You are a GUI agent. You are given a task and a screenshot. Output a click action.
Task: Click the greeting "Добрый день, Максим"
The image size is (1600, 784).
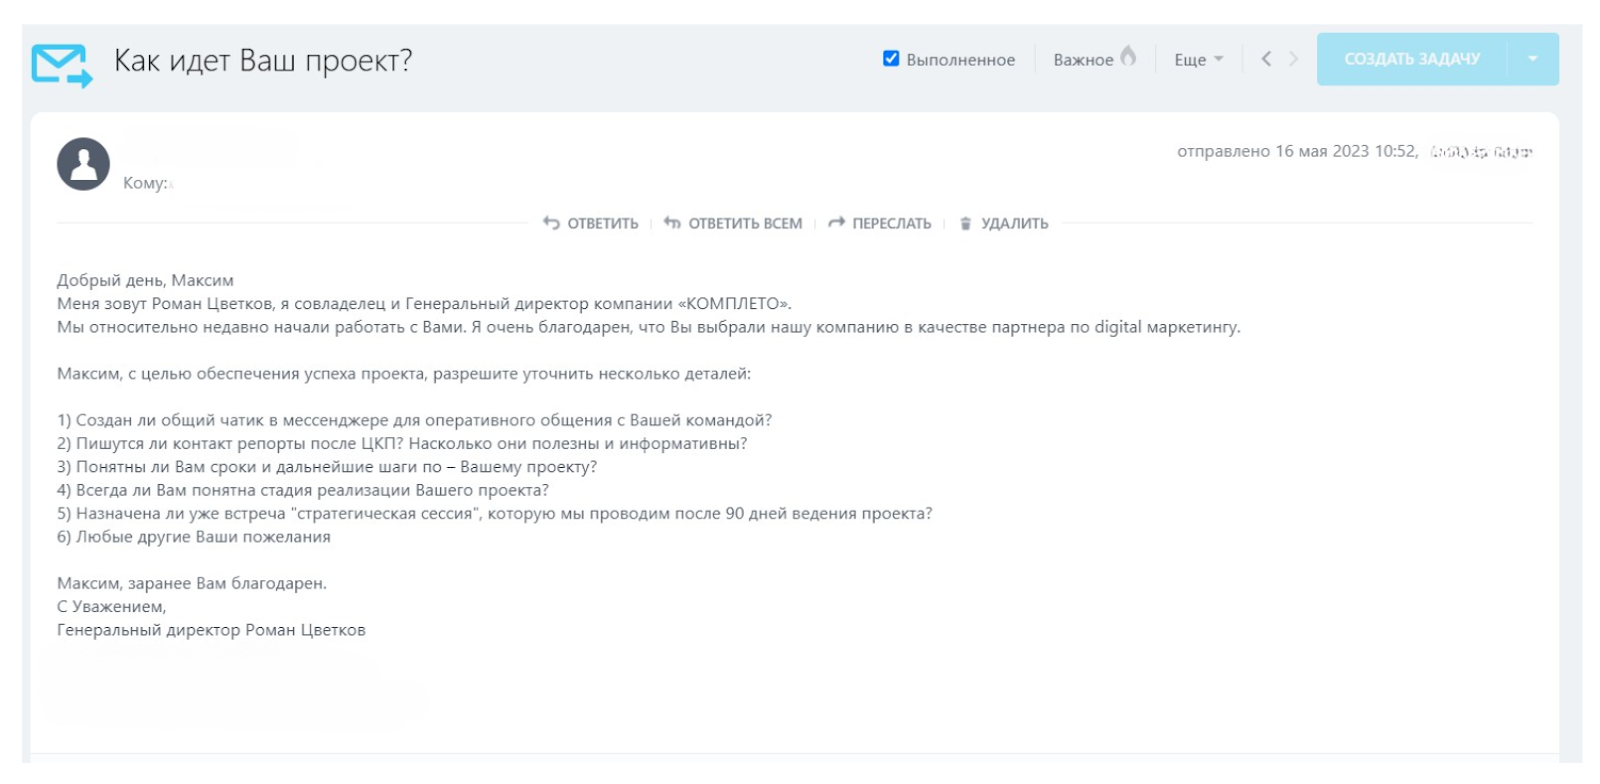145,281
